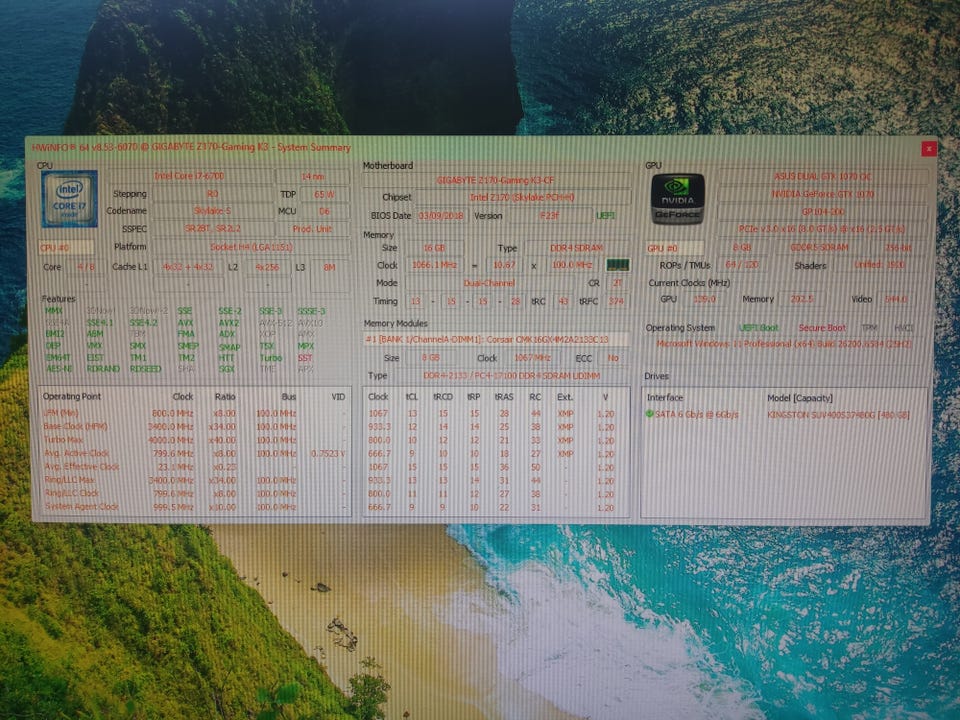Click the RDSEED feature flag

tap(146, 369)
